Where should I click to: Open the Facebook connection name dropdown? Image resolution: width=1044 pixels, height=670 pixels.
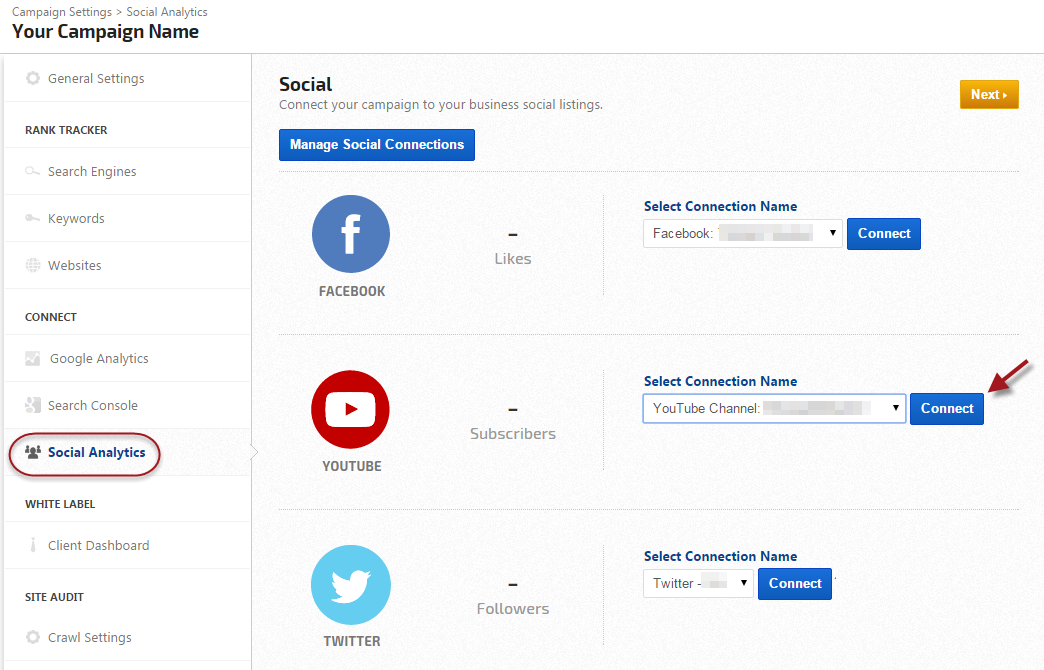743,234
